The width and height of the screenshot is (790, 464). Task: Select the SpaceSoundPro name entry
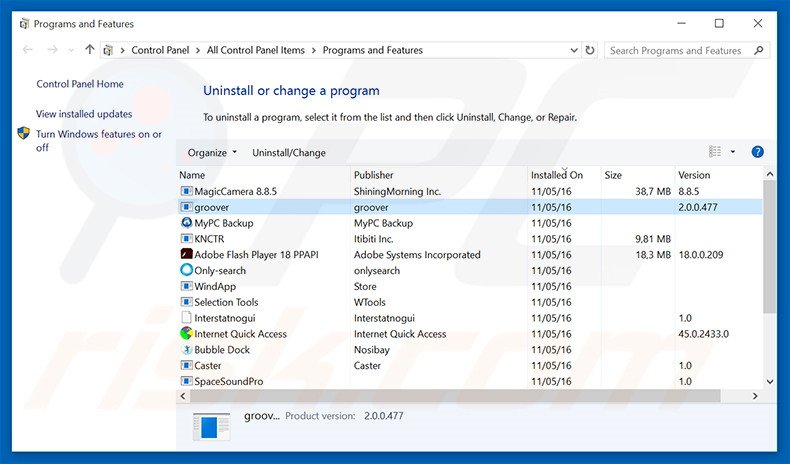pos(229,381)
